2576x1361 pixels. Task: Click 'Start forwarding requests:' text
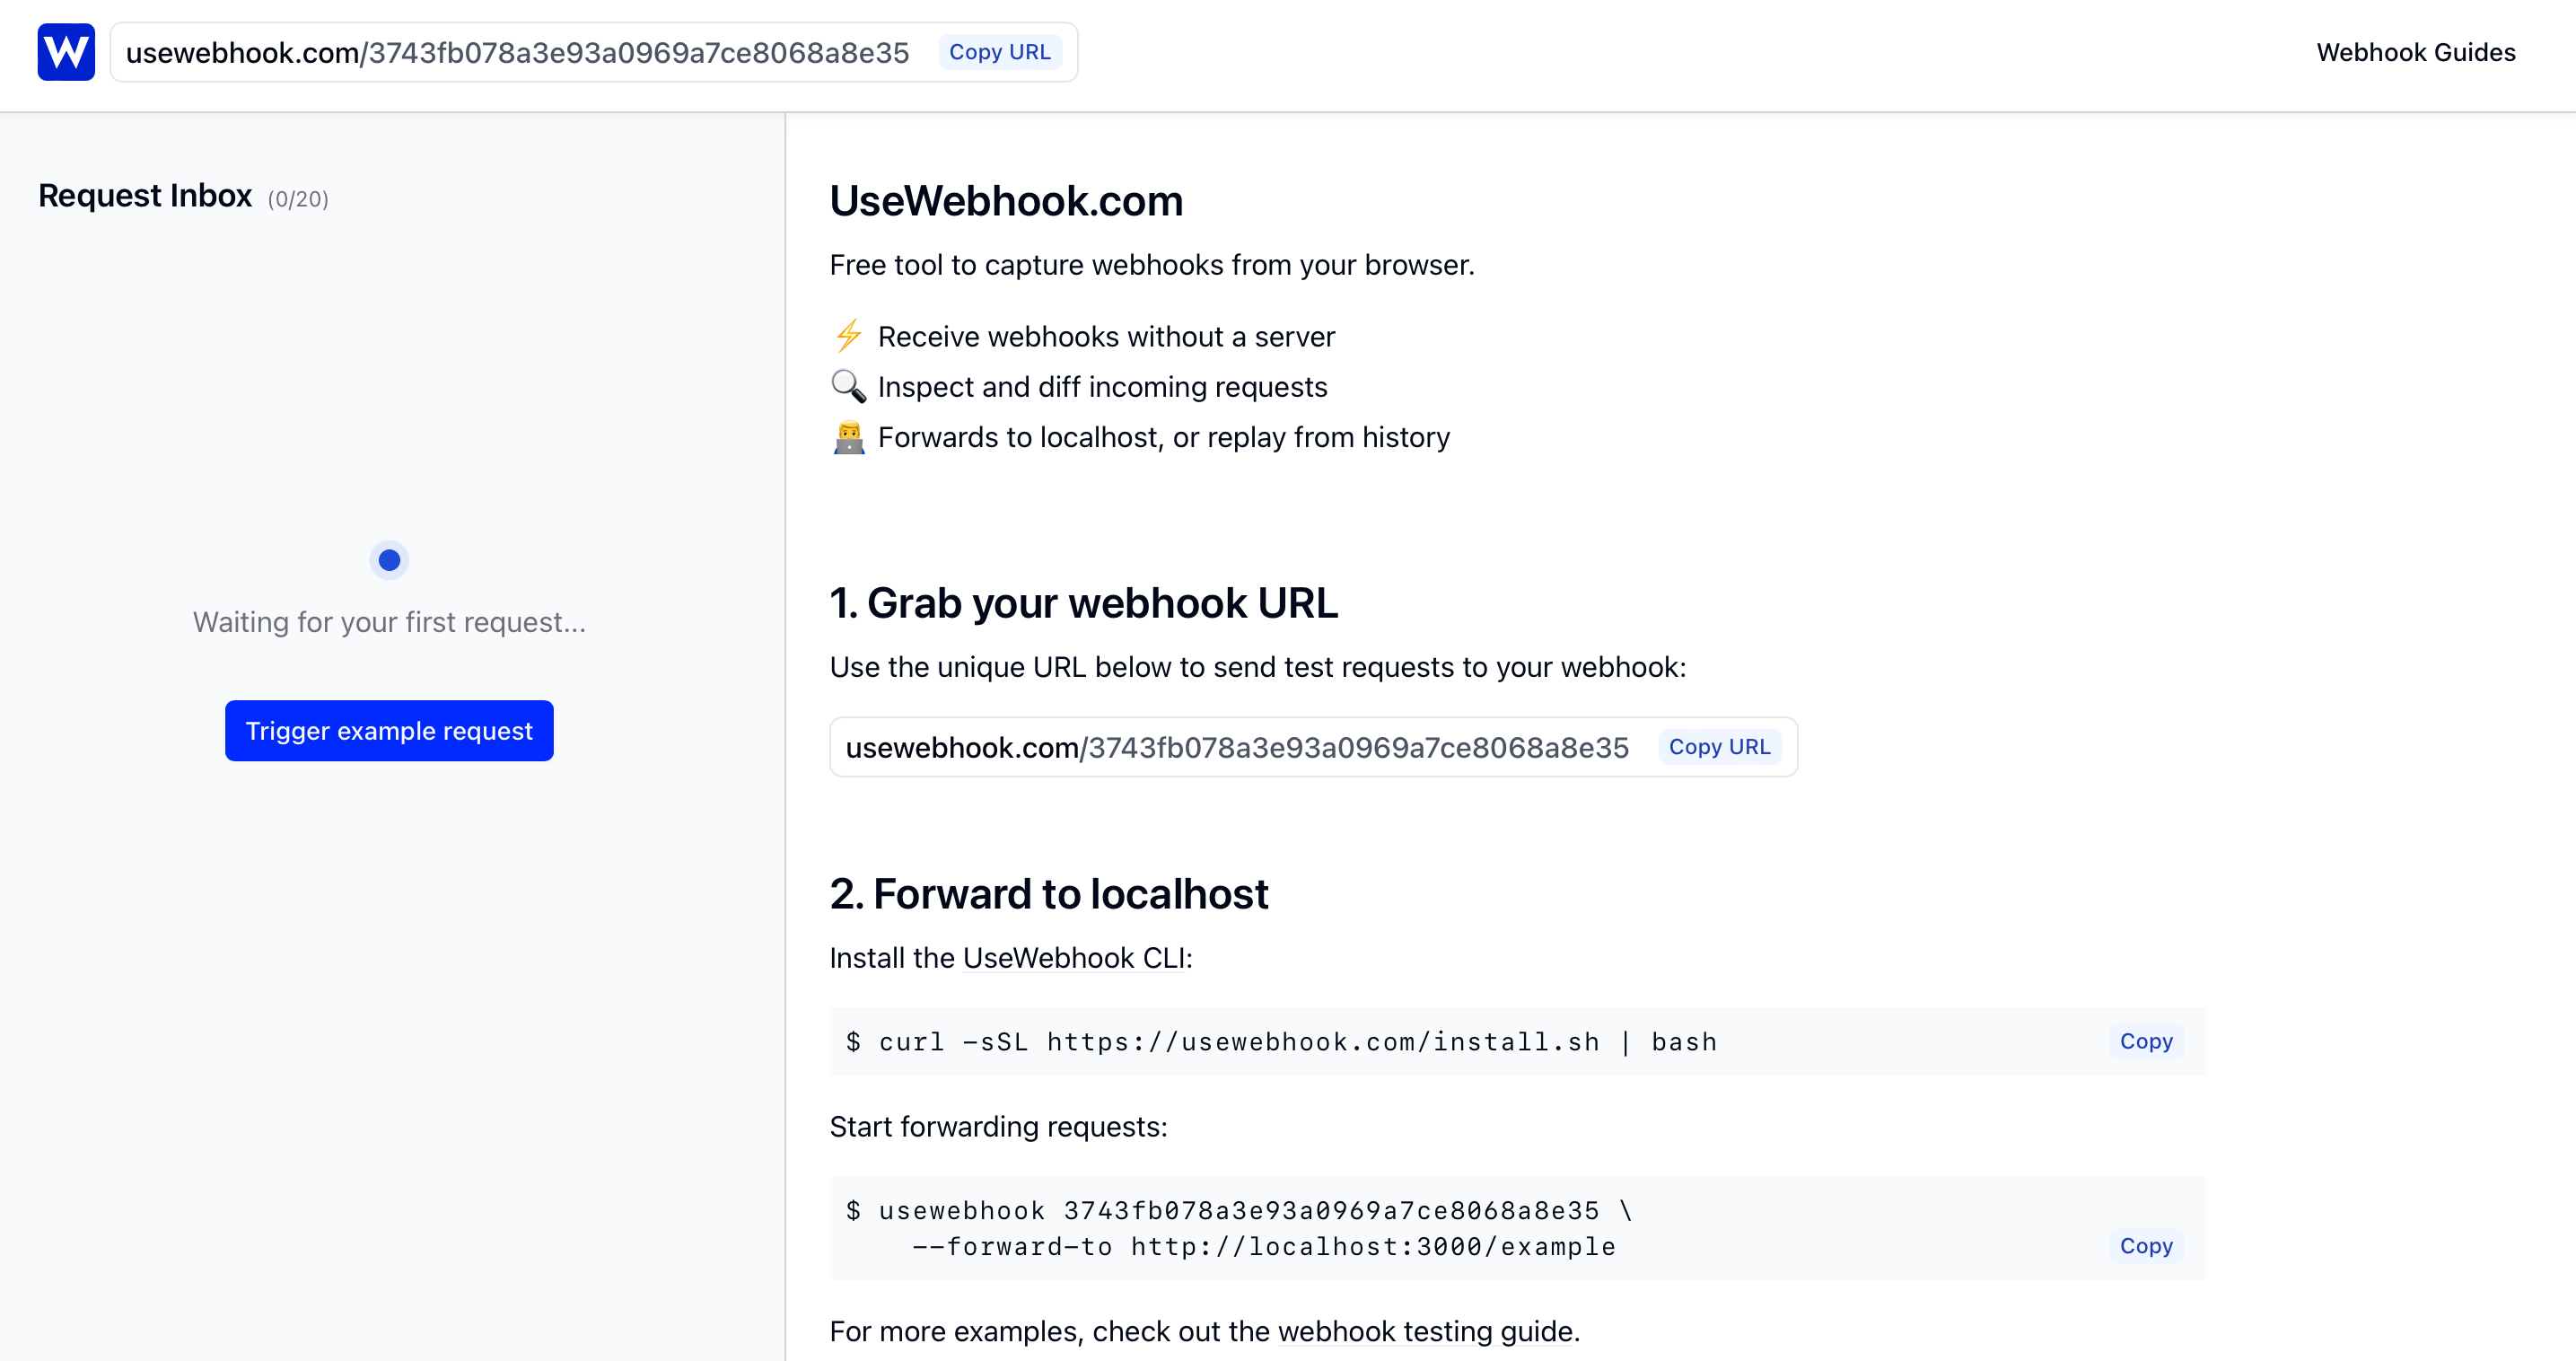(998, 1127)
